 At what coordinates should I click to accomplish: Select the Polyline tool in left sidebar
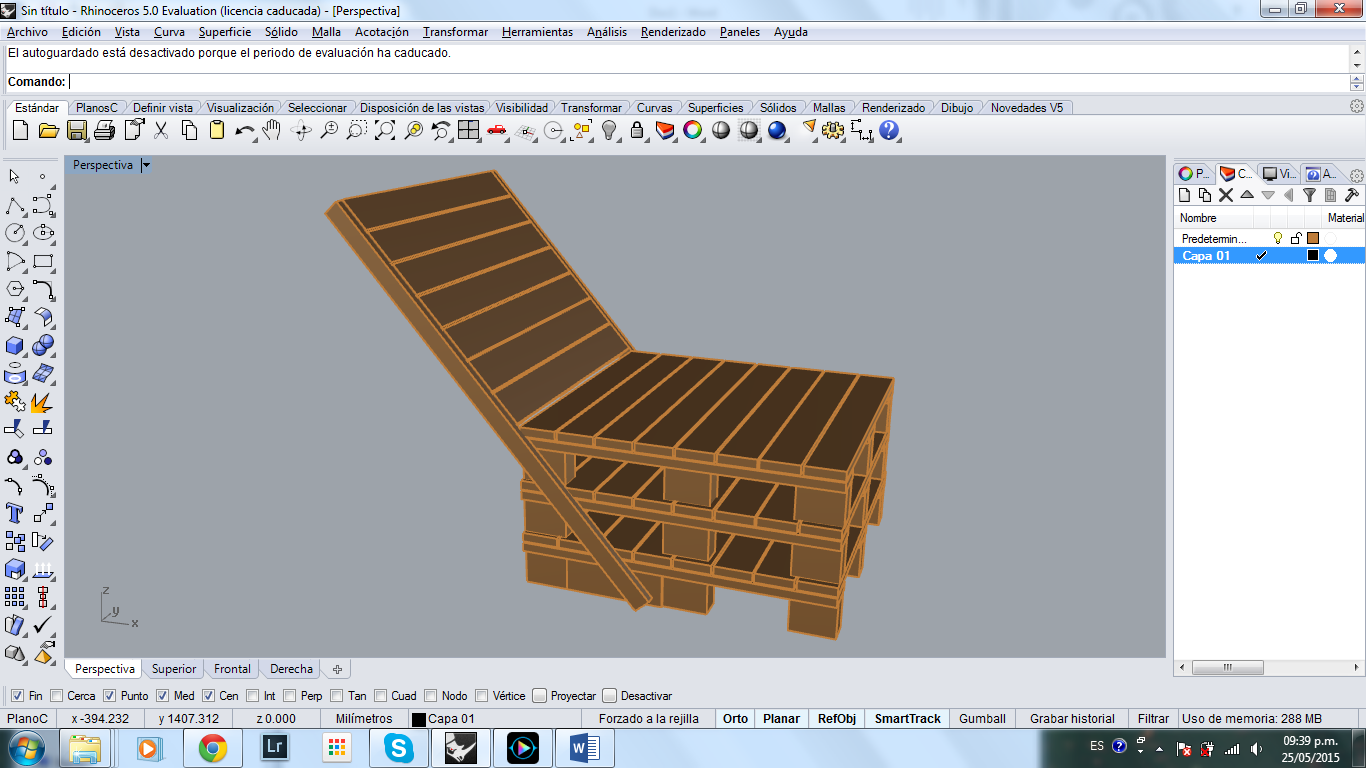pos(15,205)
